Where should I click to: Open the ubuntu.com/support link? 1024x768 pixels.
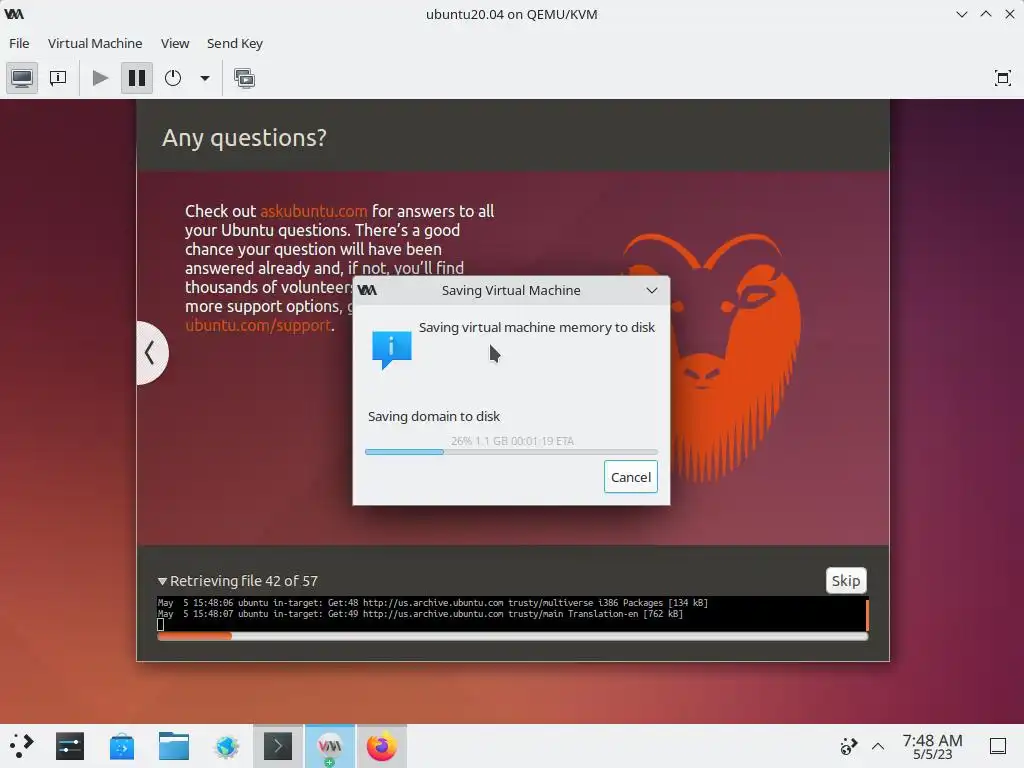coord(258,325)
